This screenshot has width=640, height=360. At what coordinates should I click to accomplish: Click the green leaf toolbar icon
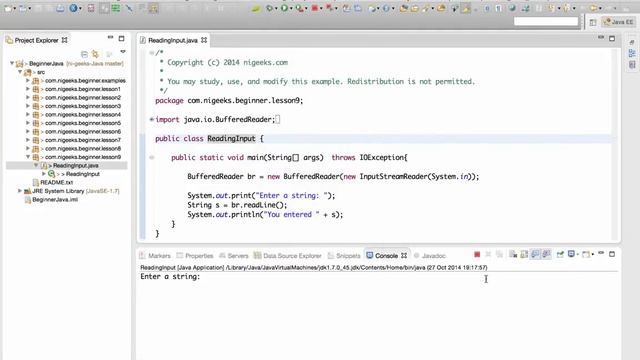point(256,8)
